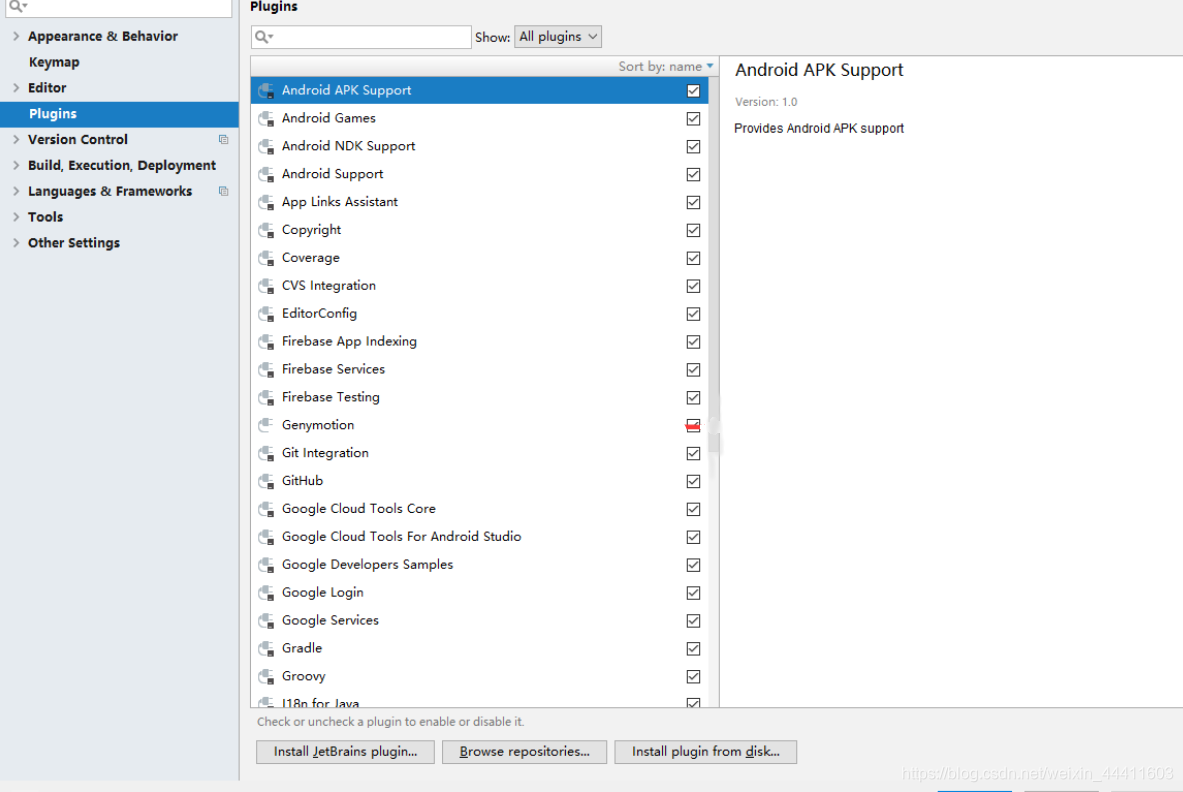Expand the Editor settings node

pos(16,87)
